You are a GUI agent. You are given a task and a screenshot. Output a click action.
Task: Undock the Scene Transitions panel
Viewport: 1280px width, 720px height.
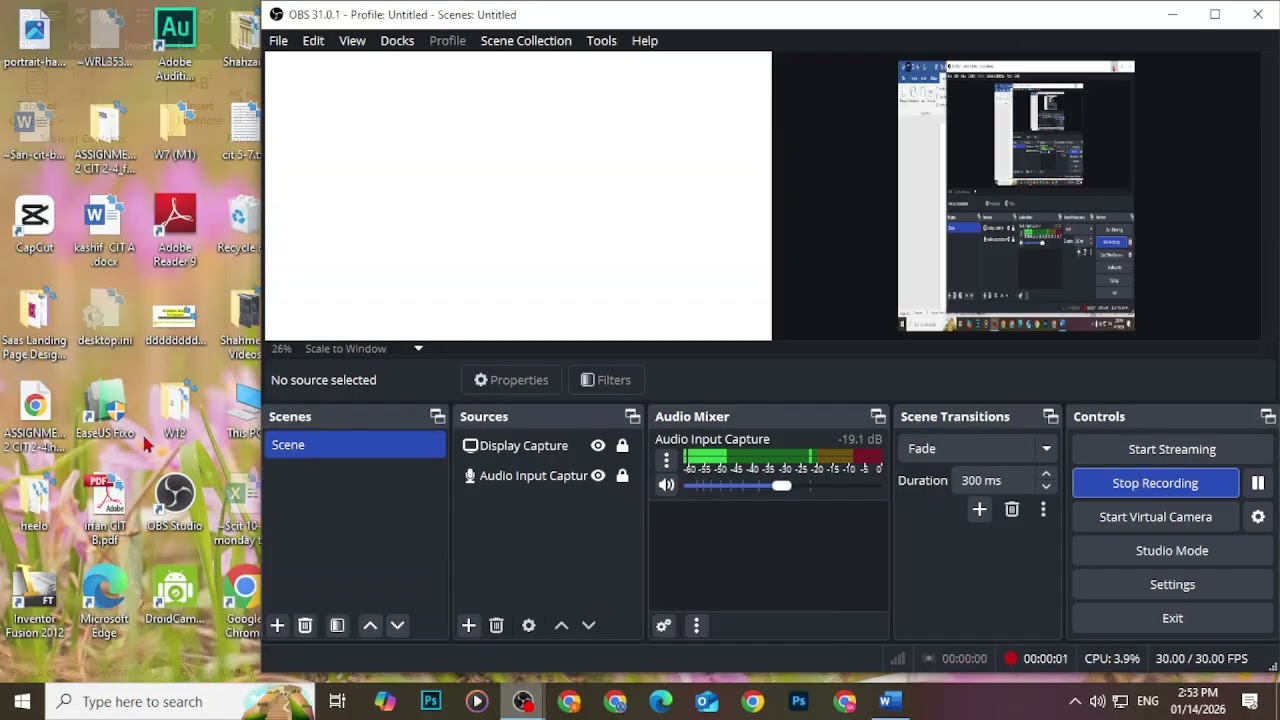1050,416
